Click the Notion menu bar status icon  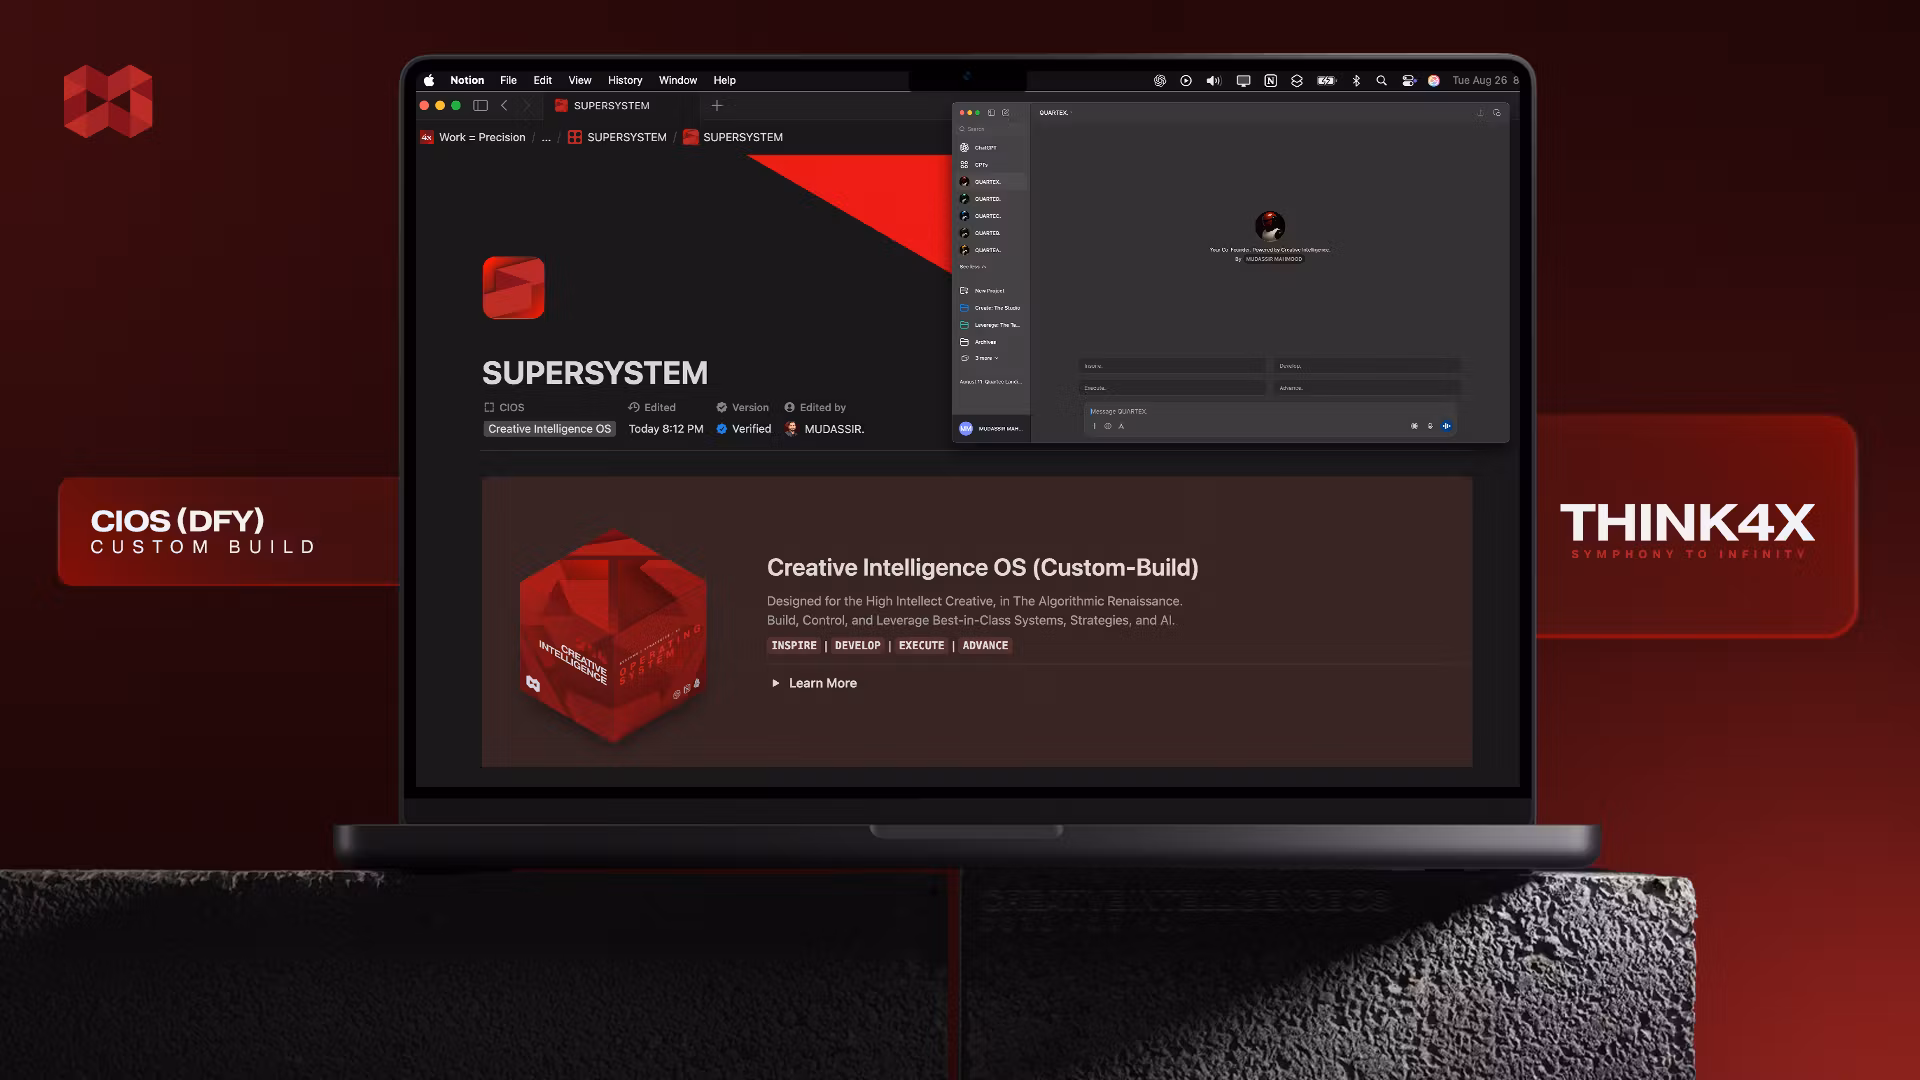1270,81
